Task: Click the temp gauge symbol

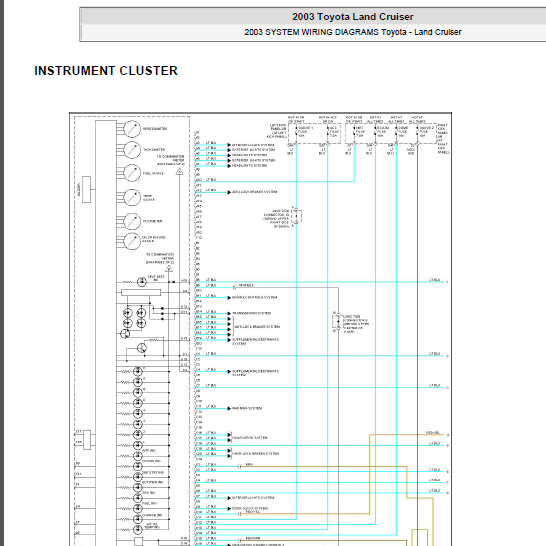Action: [132, 197]
